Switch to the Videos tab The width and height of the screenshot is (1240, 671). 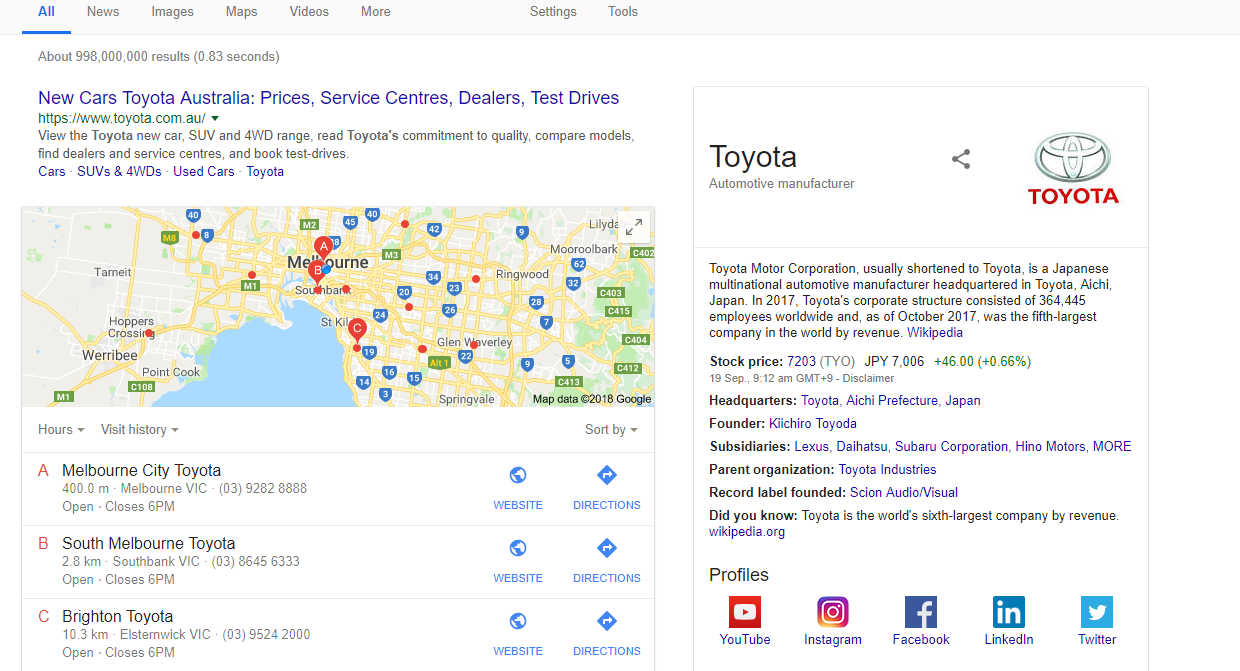[x=309, y=12]
